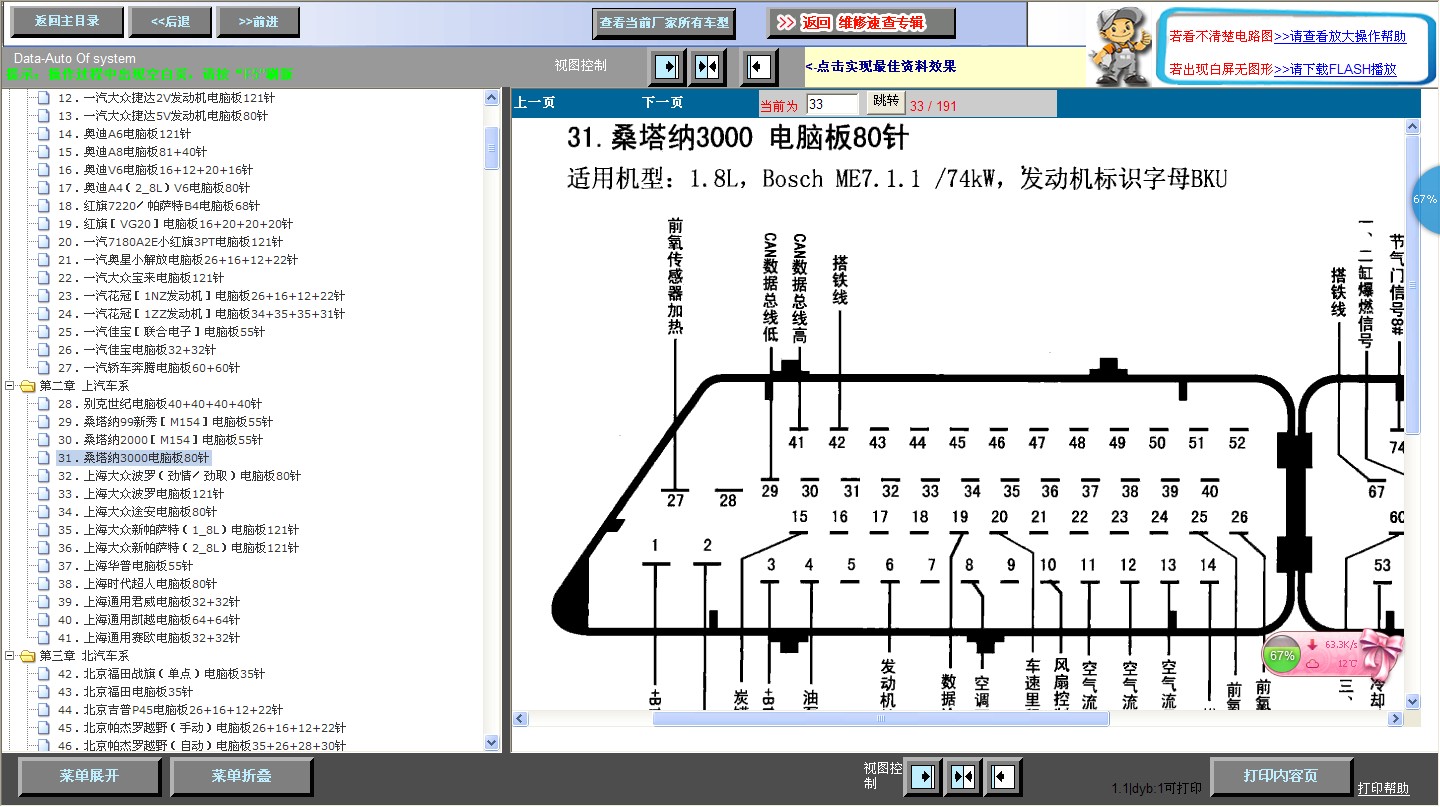This screenshot has height=807, width=1440.
Task: Select 41. 上海通用赛欧电脑板32+32针
Action: click(x=148, y=638)
